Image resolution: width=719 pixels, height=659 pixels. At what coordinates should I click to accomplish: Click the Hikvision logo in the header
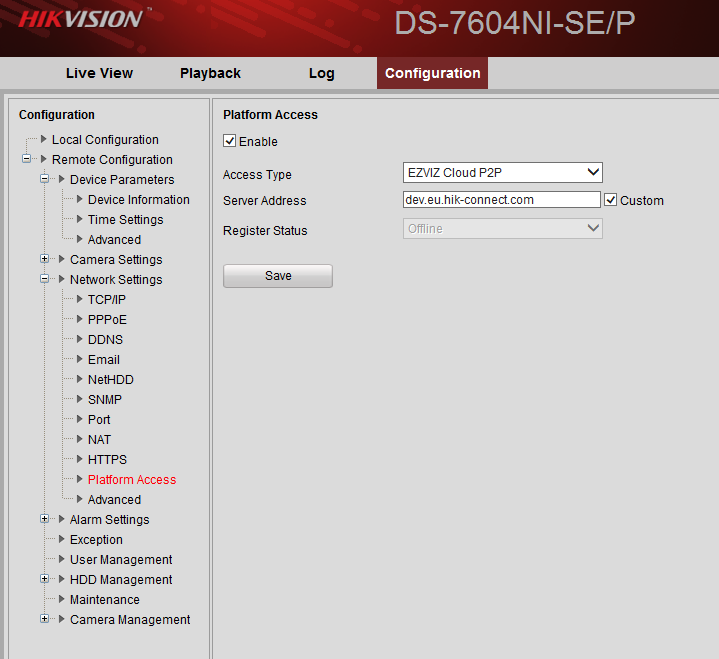coord(80,19)
